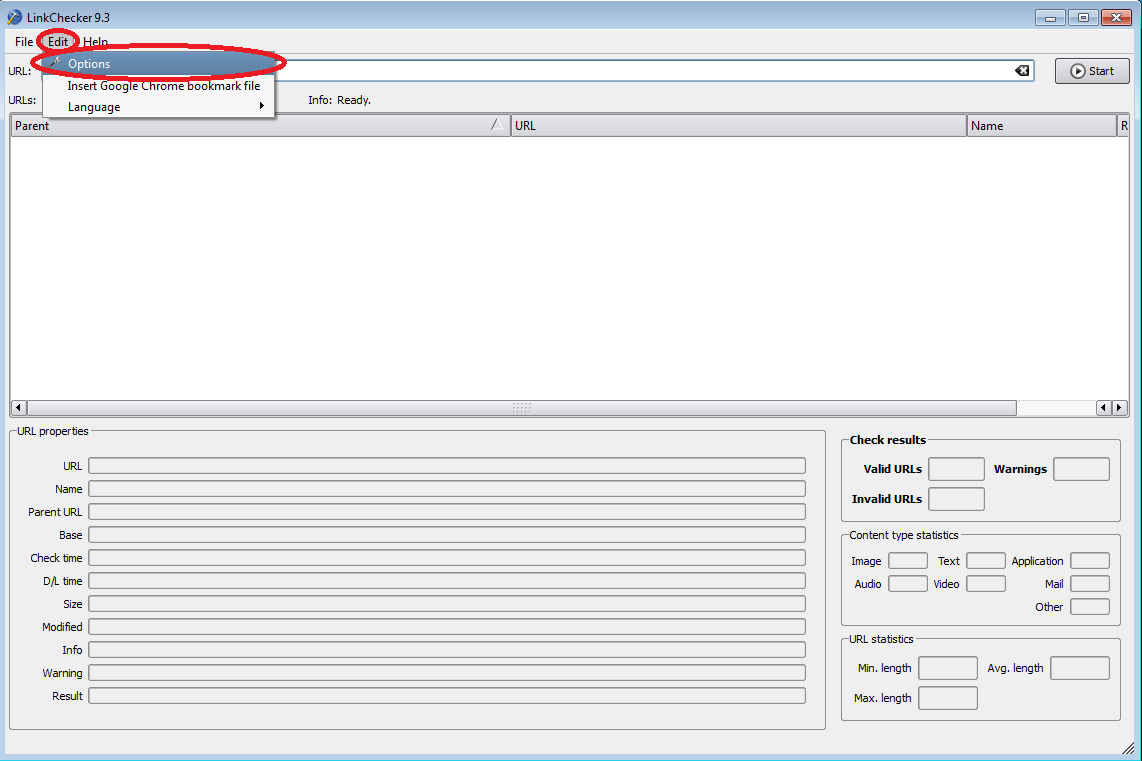Open the File menu

pos(24,42)
